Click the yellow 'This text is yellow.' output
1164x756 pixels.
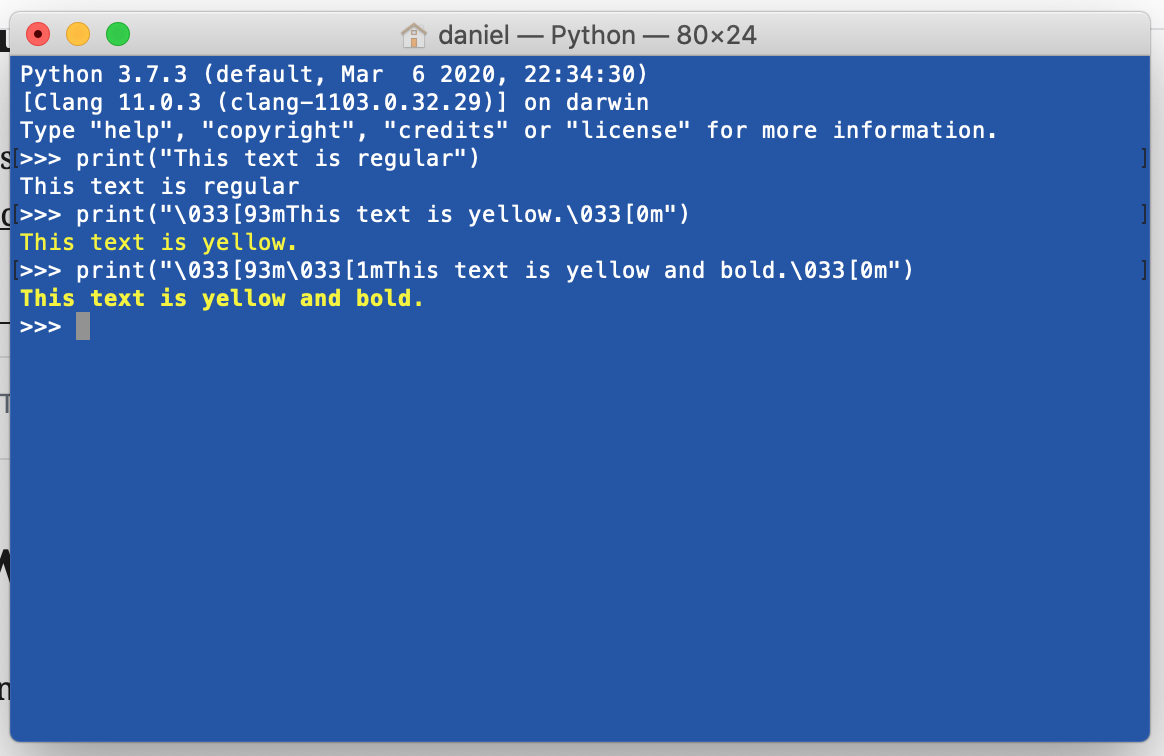pyautogui.click(x=159, y=243)
